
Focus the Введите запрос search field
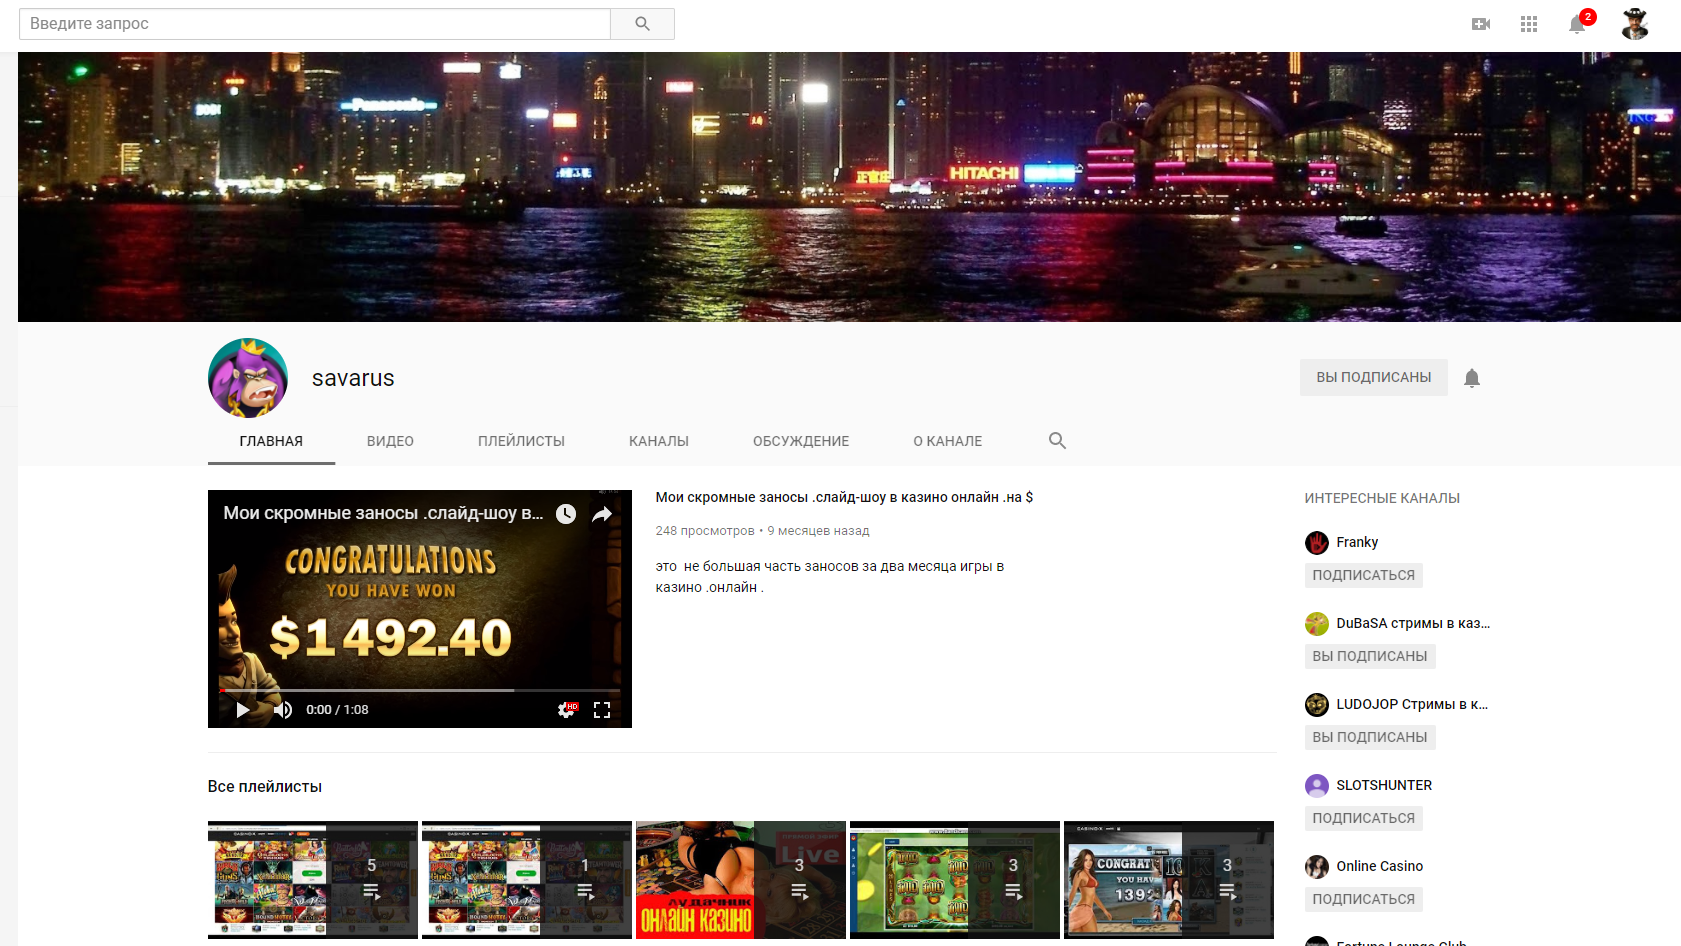point(315,24)
